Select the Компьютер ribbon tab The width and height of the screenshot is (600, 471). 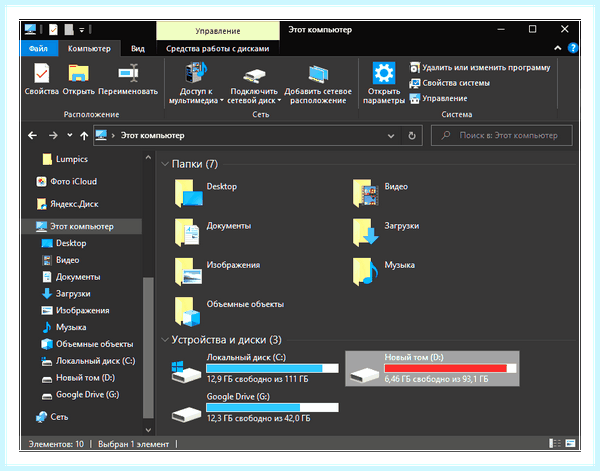(x=89, y=49)
